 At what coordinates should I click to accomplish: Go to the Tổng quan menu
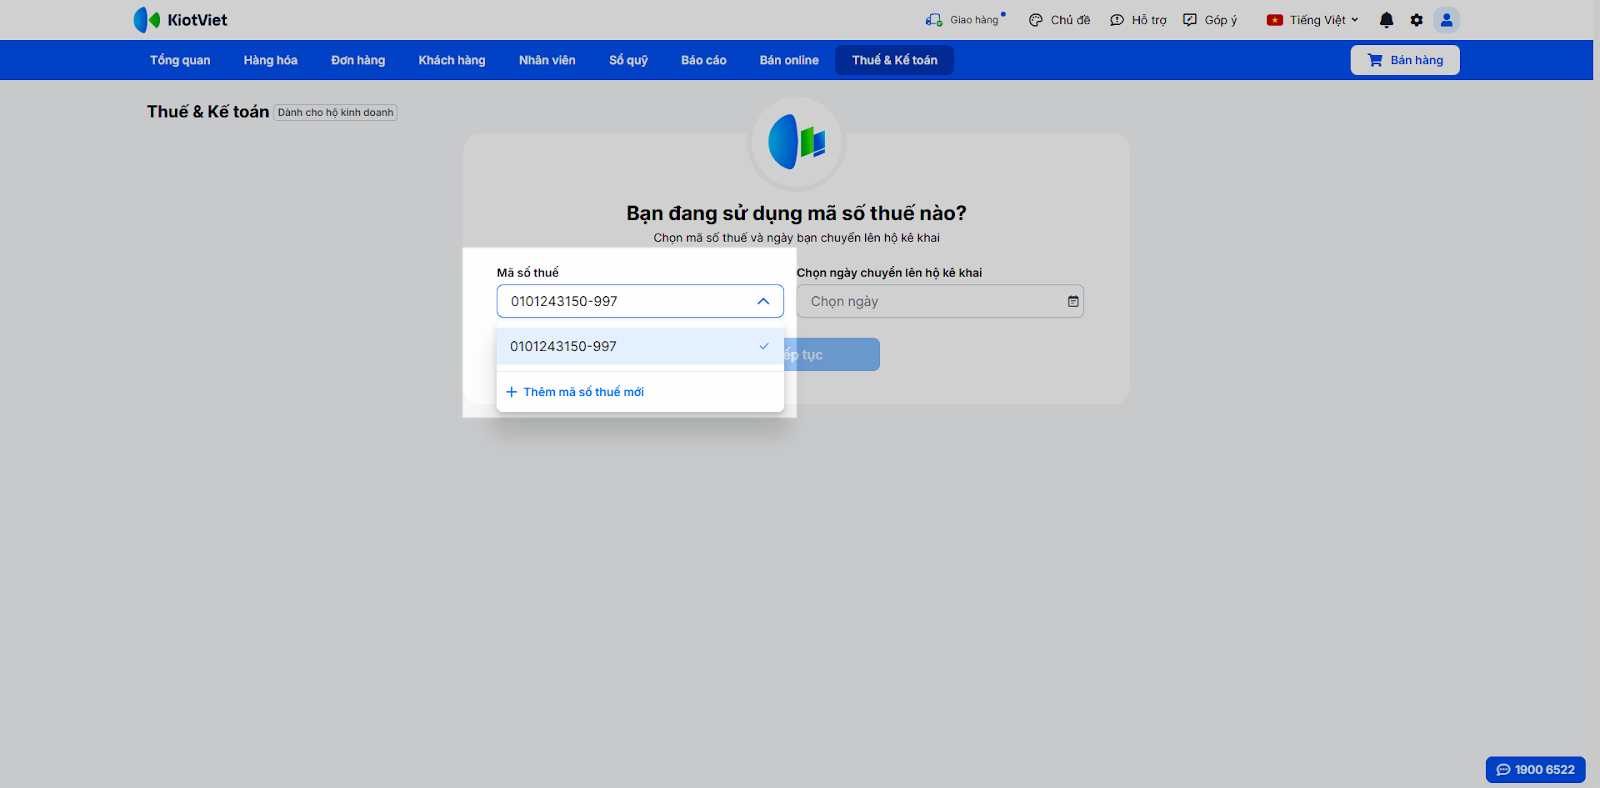pos(180,60)
